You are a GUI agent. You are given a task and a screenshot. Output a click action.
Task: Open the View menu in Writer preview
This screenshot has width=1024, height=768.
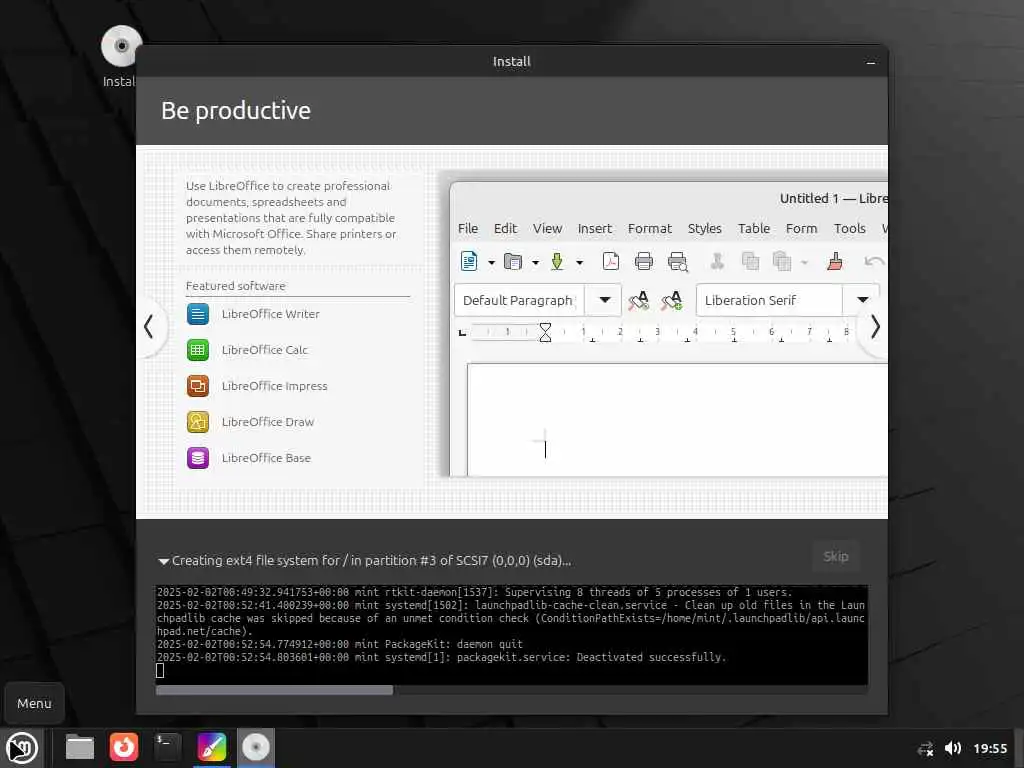pyautogui.click(x=547, y=229)
